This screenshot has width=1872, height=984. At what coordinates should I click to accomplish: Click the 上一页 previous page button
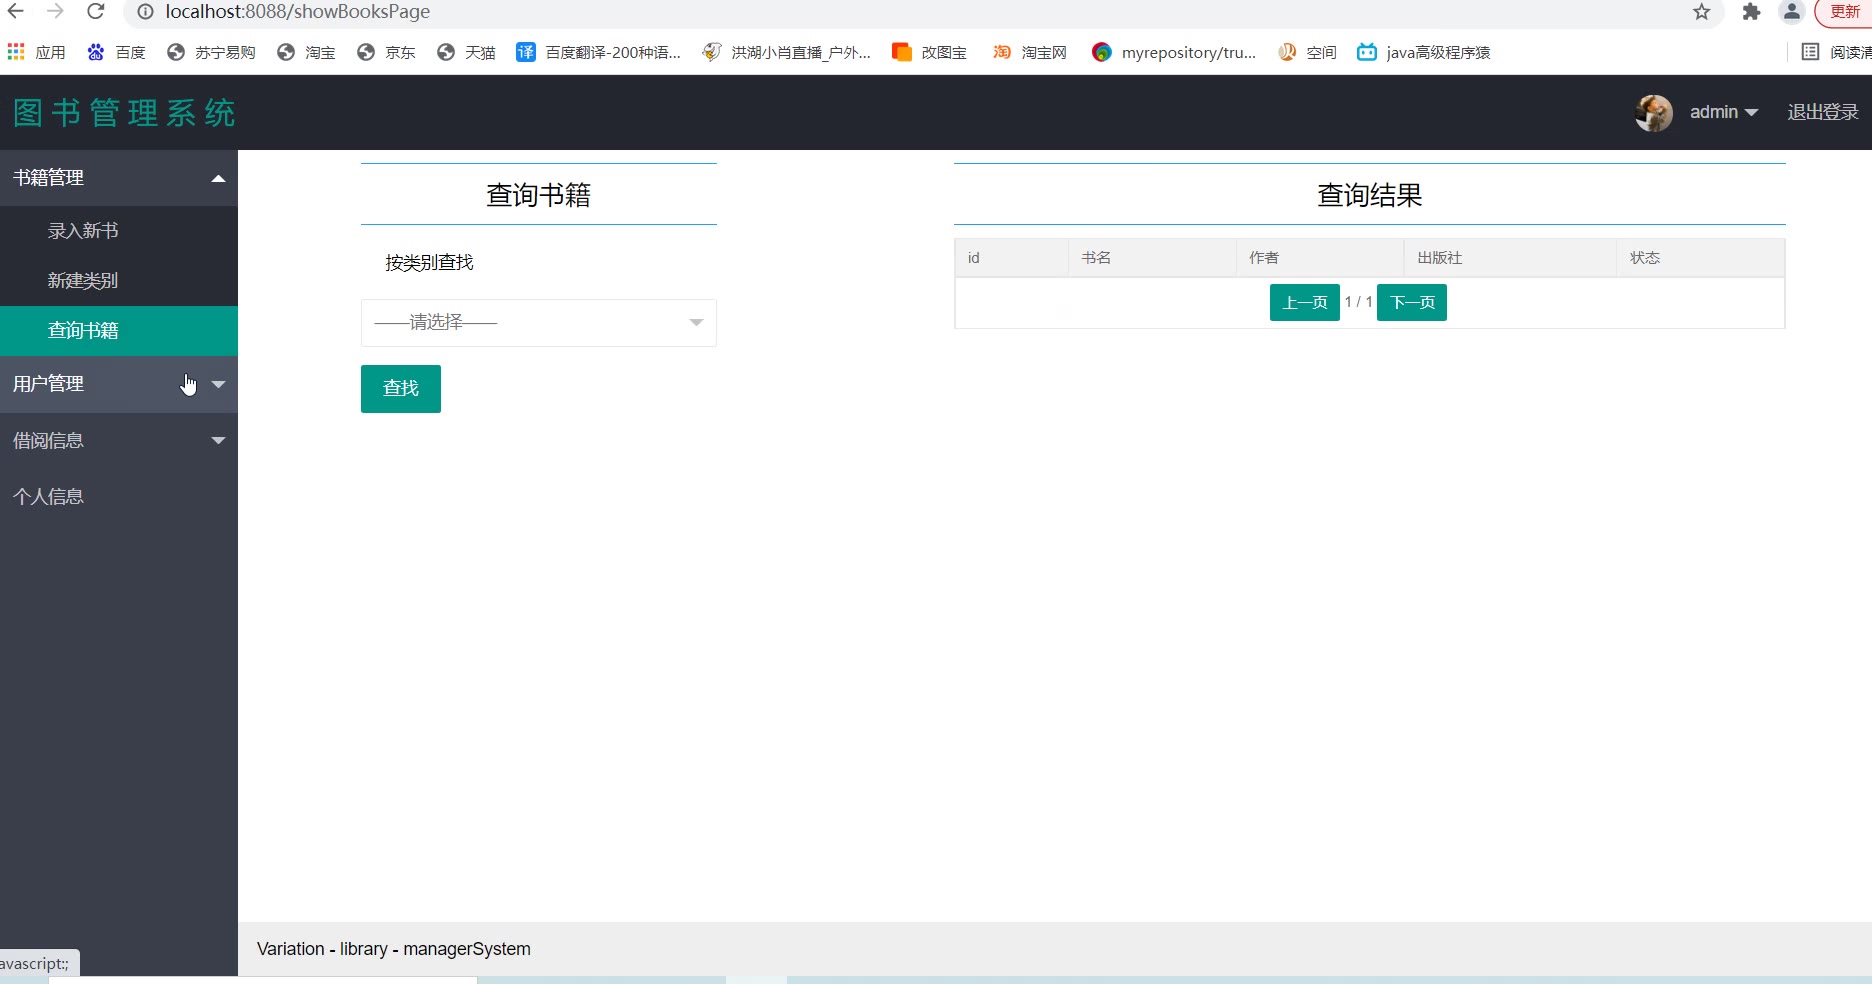coord(1305,303)
